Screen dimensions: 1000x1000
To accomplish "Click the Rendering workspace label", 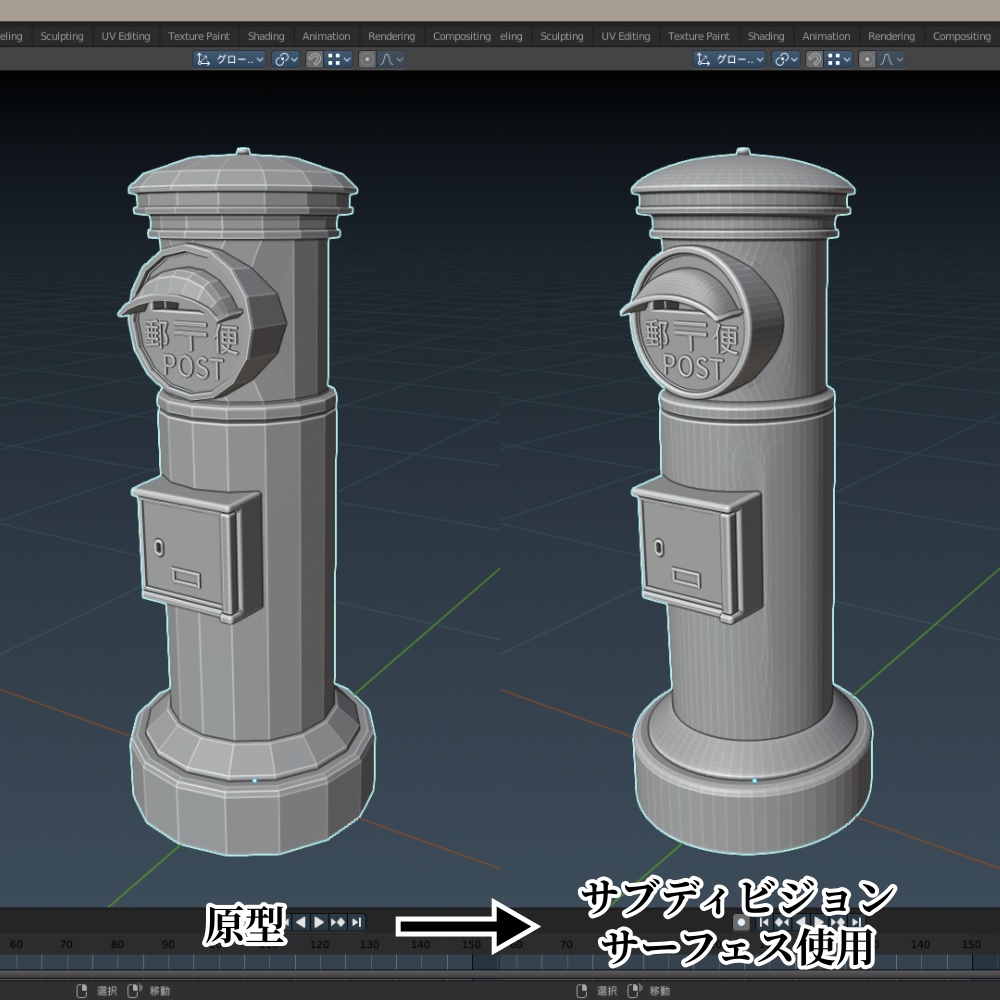I will point(391,35).
